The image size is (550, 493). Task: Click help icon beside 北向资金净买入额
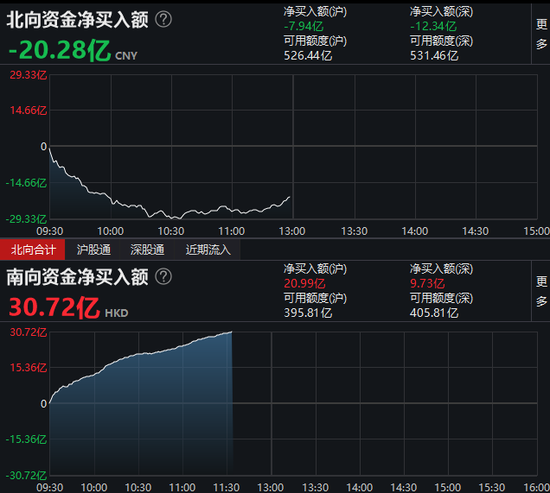tap(163, 19)
